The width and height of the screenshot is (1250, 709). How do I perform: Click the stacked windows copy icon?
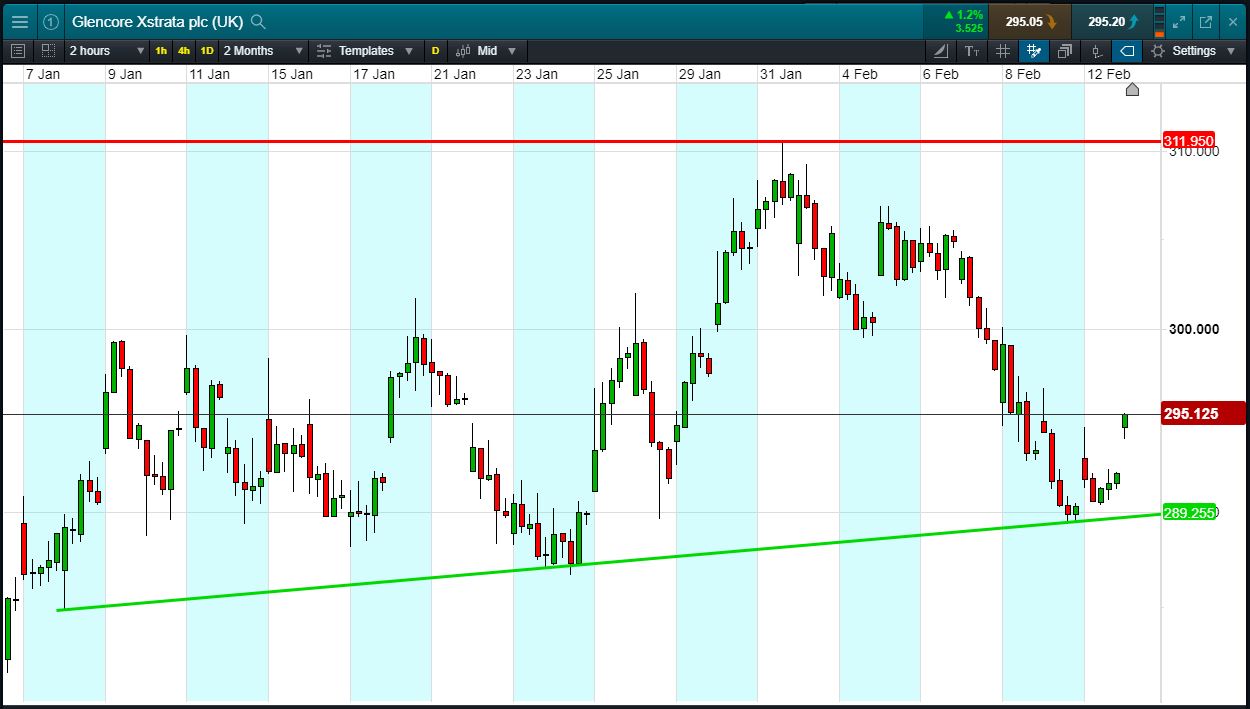(1065, 50)
